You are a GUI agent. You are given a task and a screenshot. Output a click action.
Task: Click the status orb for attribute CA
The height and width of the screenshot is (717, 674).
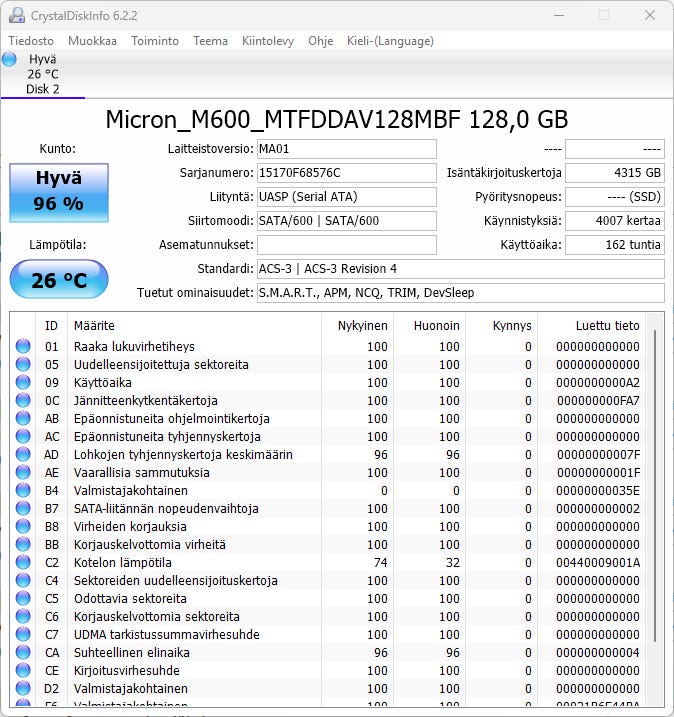pyautogui.click(x=23, y=653)
